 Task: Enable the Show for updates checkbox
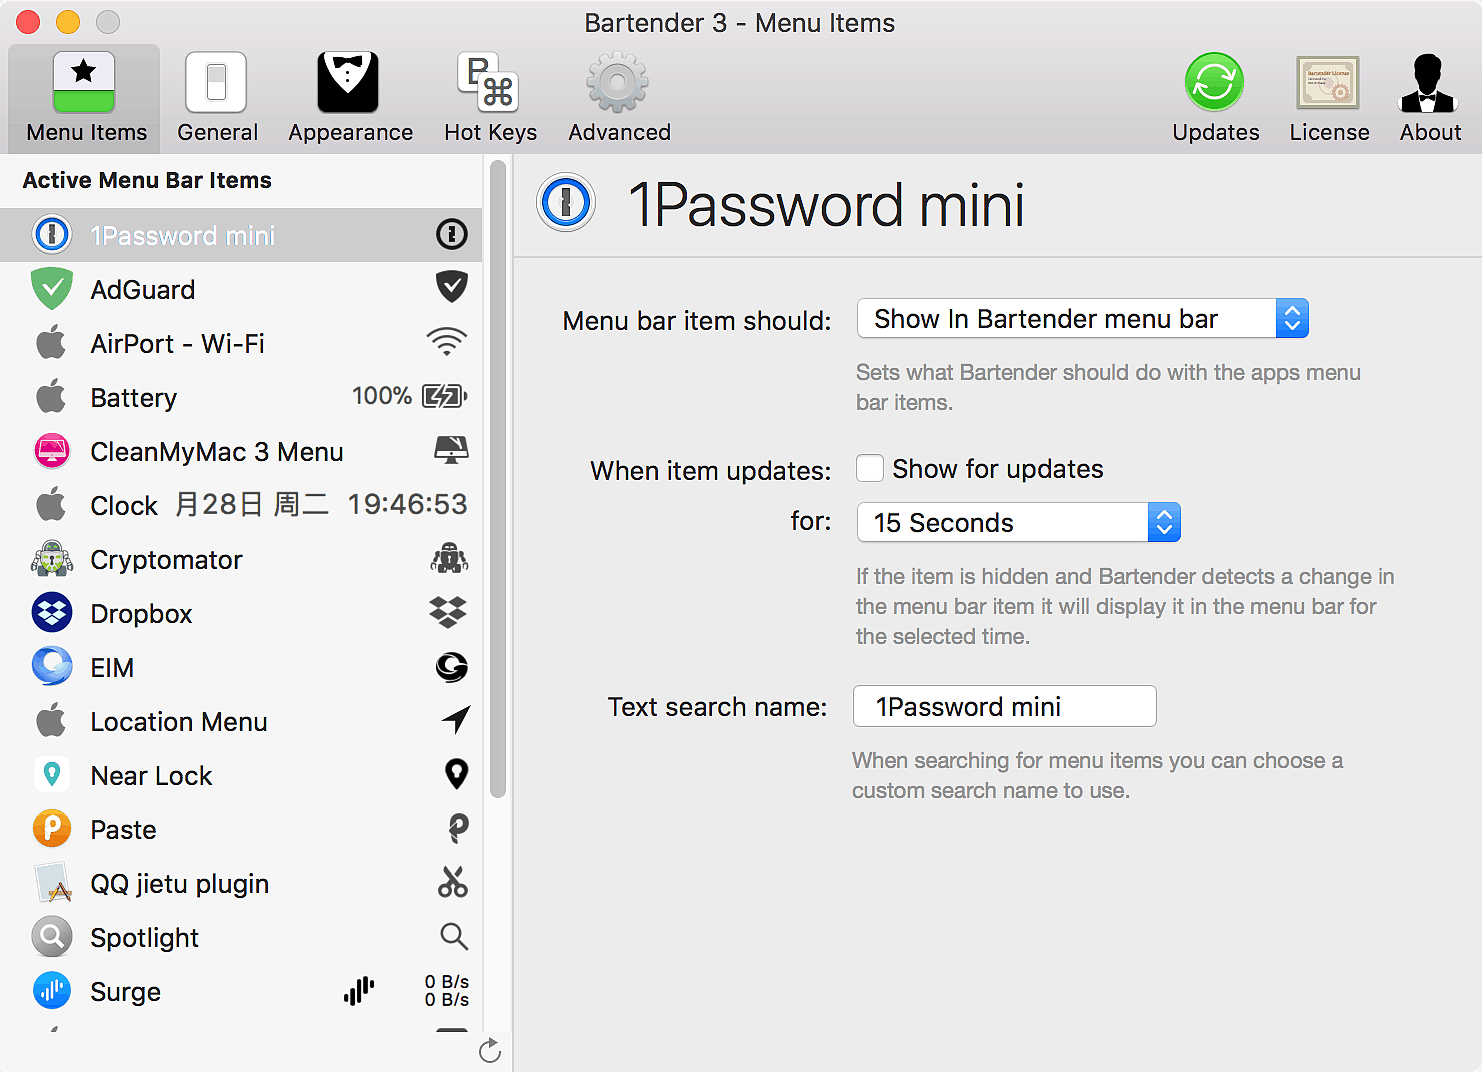(x=870, y=469)
